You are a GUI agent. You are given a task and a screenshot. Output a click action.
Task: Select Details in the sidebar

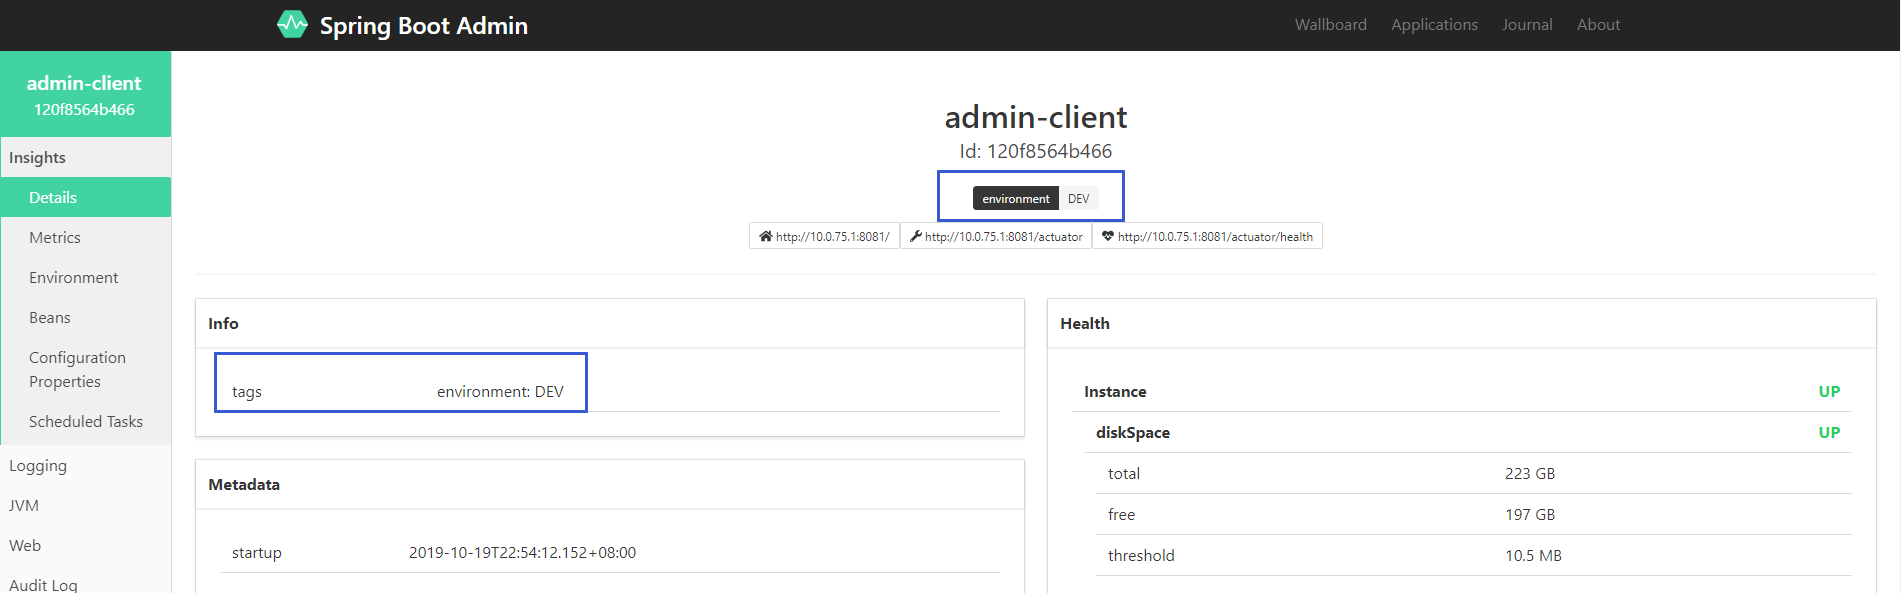point(86,197)
